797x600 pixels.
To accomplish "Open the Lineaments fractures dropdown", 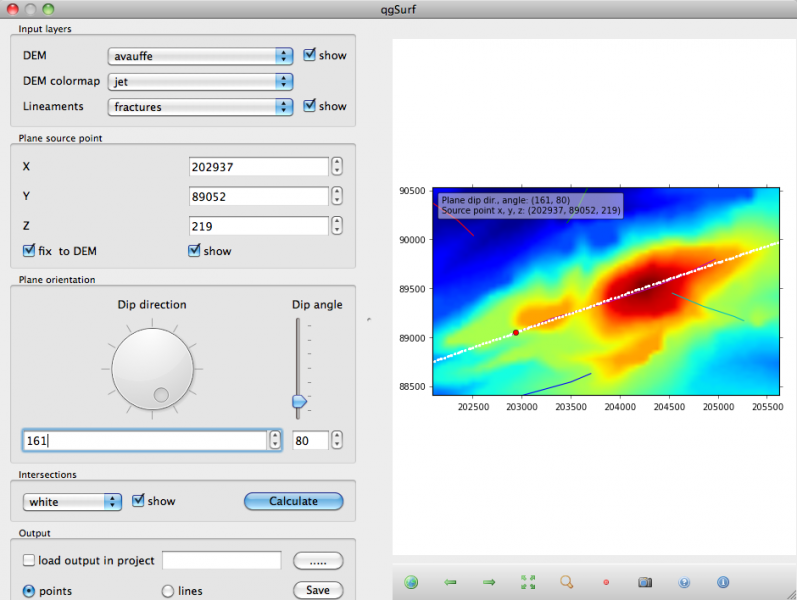I will pos(199,106).
